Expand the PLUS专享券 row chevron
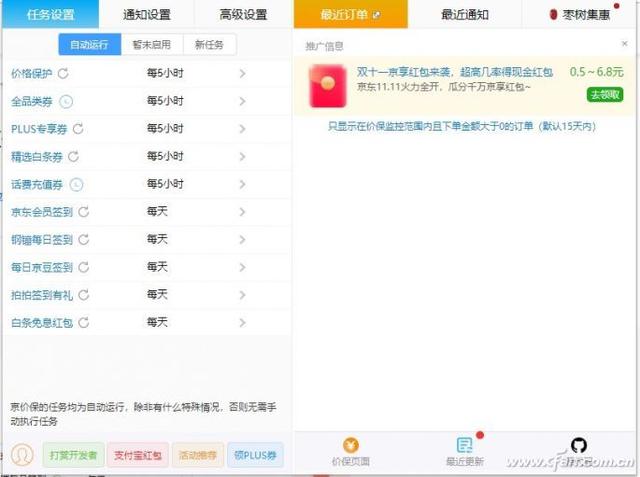 coord(242,129)
